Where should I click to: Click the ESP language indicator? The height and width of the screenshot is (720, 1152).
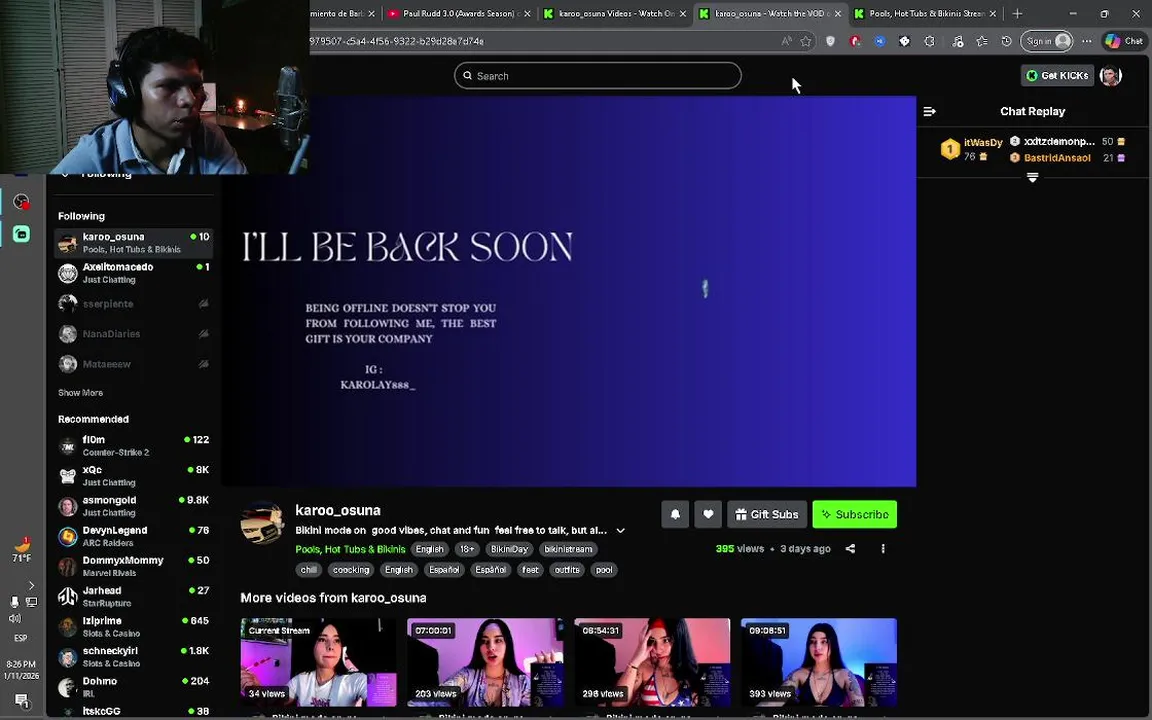[x=21, y=638]
